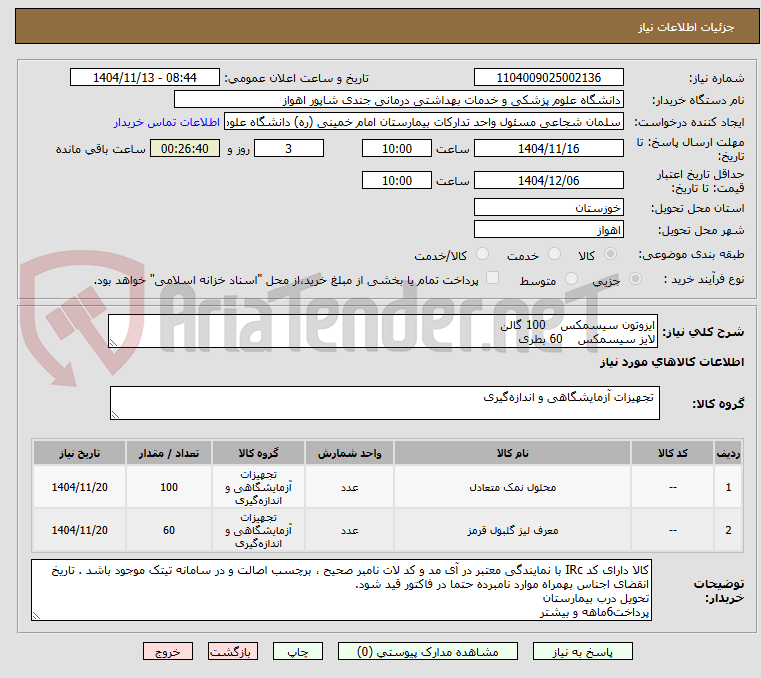The height and width of the screenshot is (678, 761).
Task: Click the 'ردیف' column header
Action: (728, 453)
